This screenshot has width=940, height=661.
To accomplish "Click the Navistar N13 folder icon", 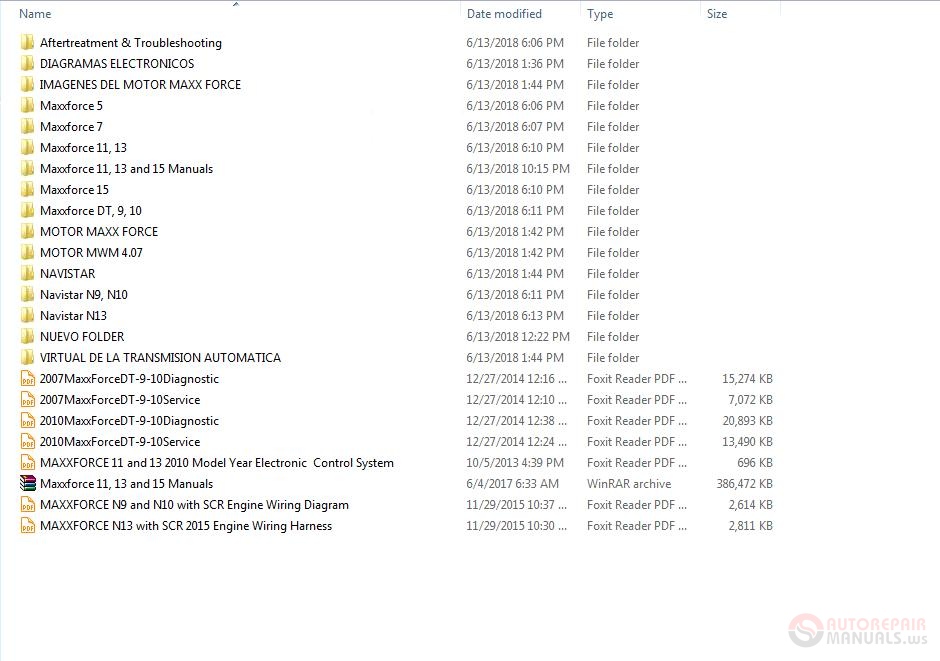I will click(28, 315).
